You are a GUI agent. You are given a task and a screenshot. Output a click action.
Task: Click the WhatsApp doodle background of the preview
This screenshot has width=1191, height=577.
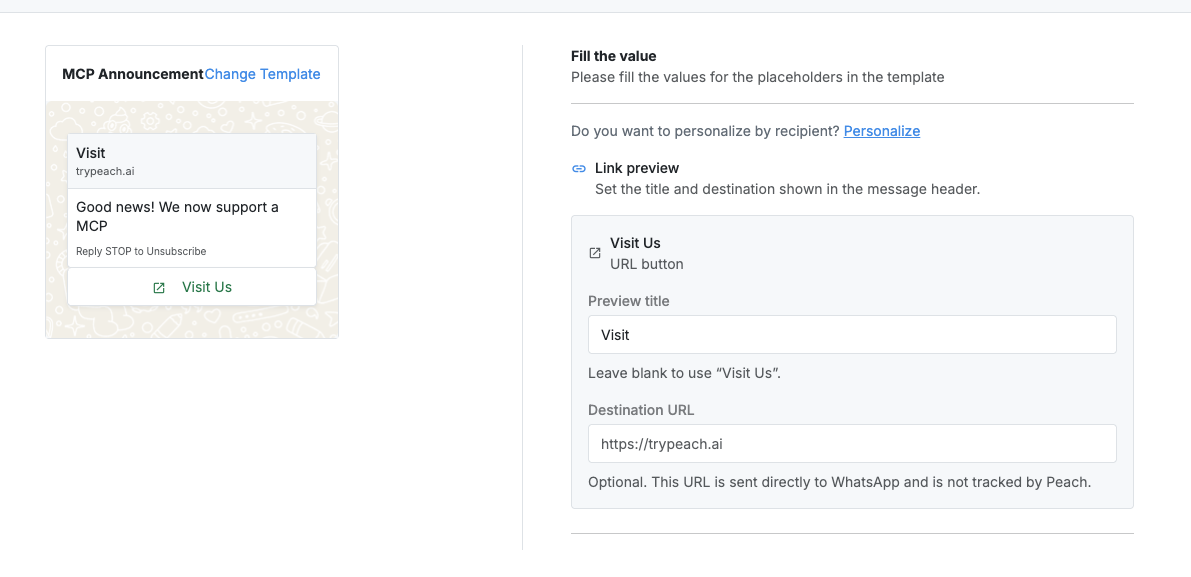click(192, 323)
